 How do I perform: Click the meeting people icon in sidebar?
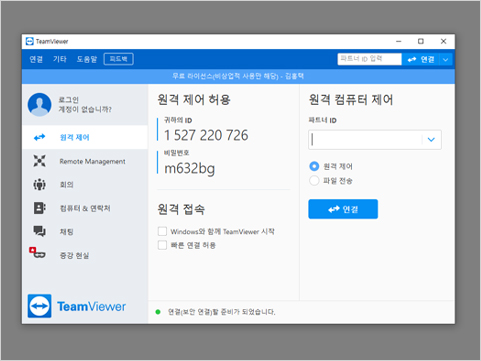pyautogui.click(x=39, y=184)
